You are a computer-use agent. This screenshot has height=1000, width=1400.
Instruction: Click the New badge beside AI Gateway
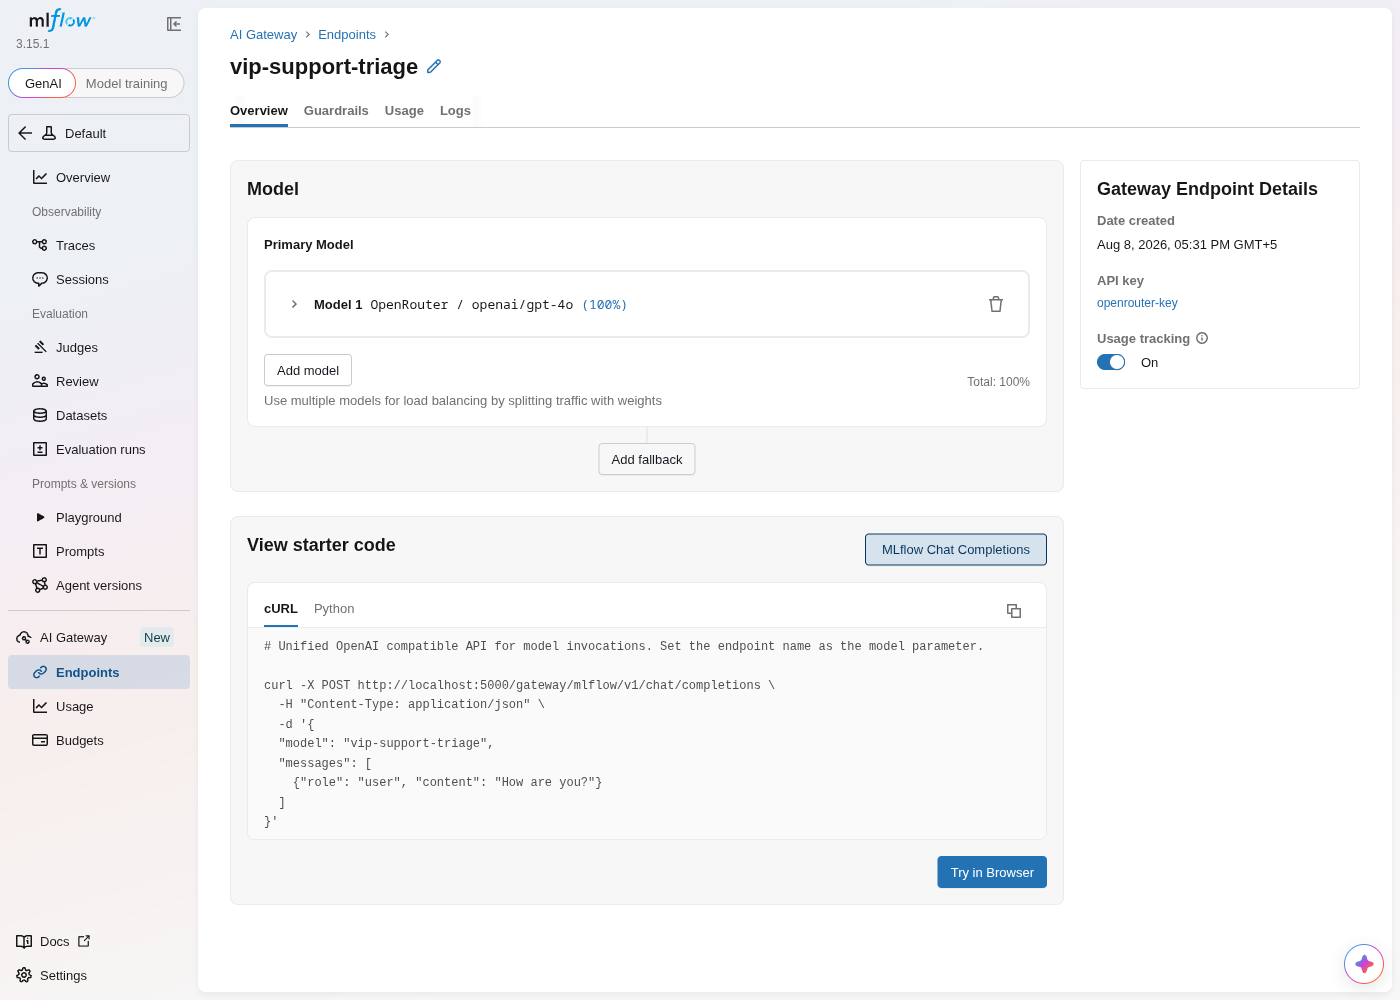click(157, 637)
